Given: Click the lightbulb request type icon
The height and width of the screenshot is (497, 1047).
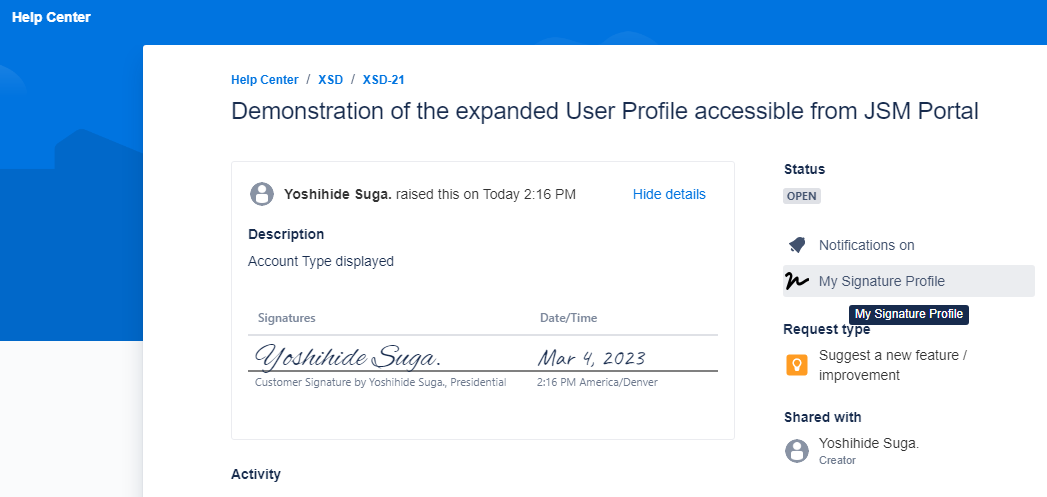Looking at the screenshot, I should click(797, 365).
